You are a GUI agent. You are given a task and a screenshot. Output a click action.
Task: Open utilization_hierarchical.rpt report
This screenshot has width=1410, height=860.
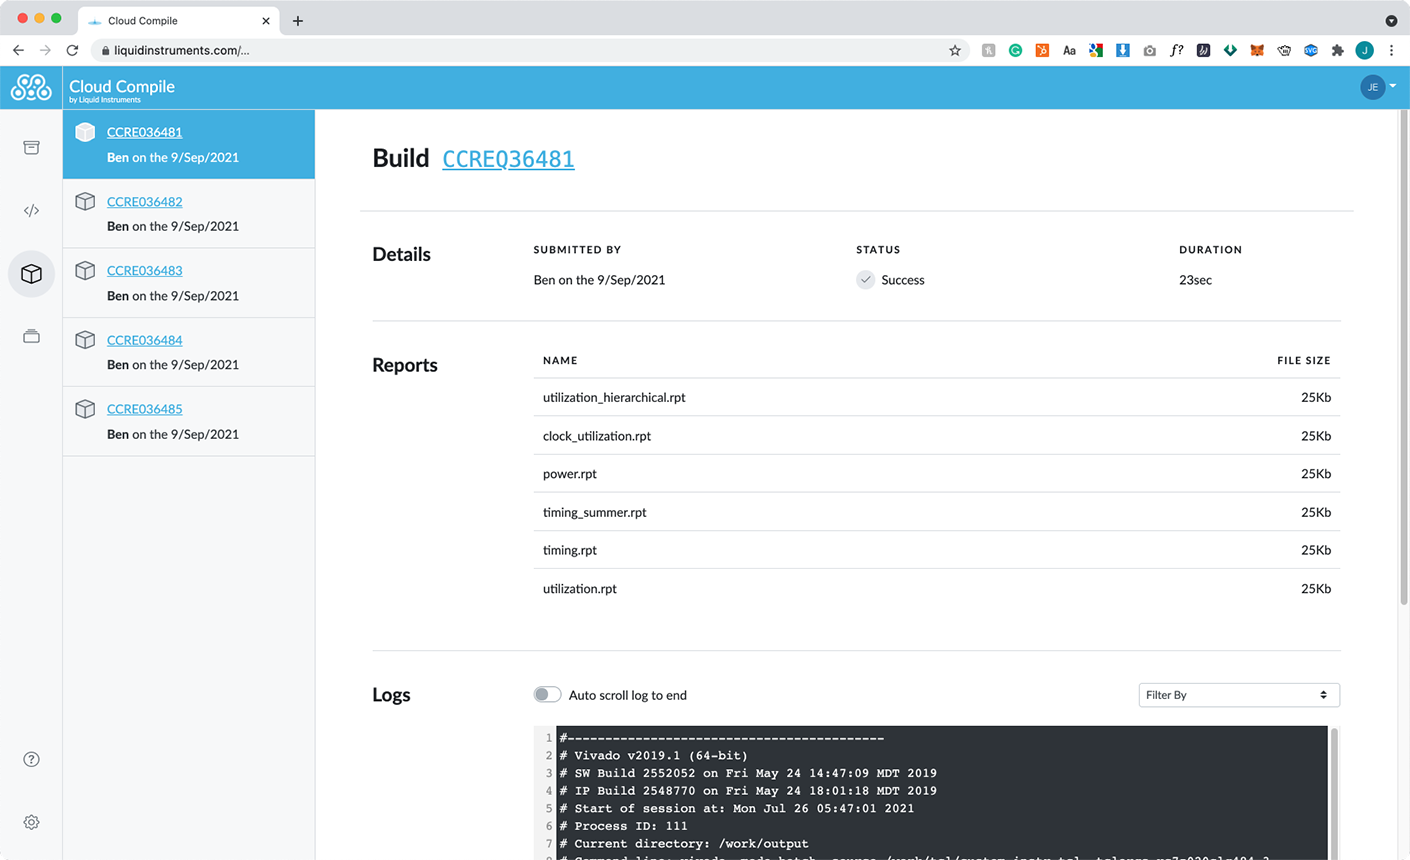pyautogui.click(x=614, y=398)
